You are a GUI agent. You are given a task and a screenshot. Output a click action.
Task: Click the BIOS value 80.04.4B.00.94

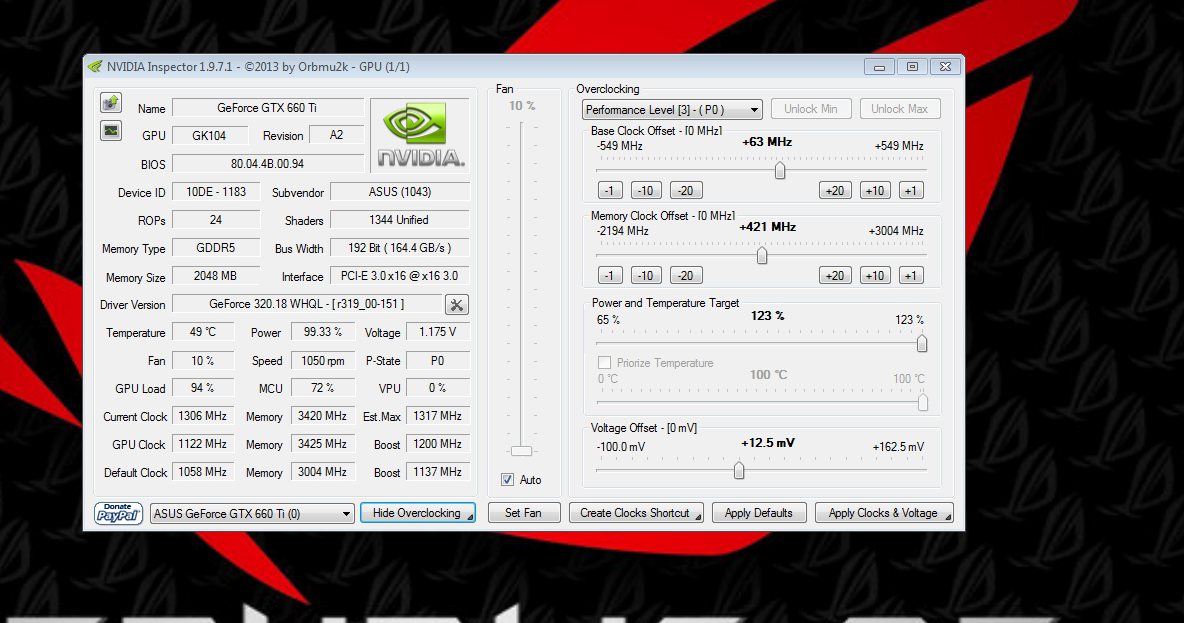(267, 164)
